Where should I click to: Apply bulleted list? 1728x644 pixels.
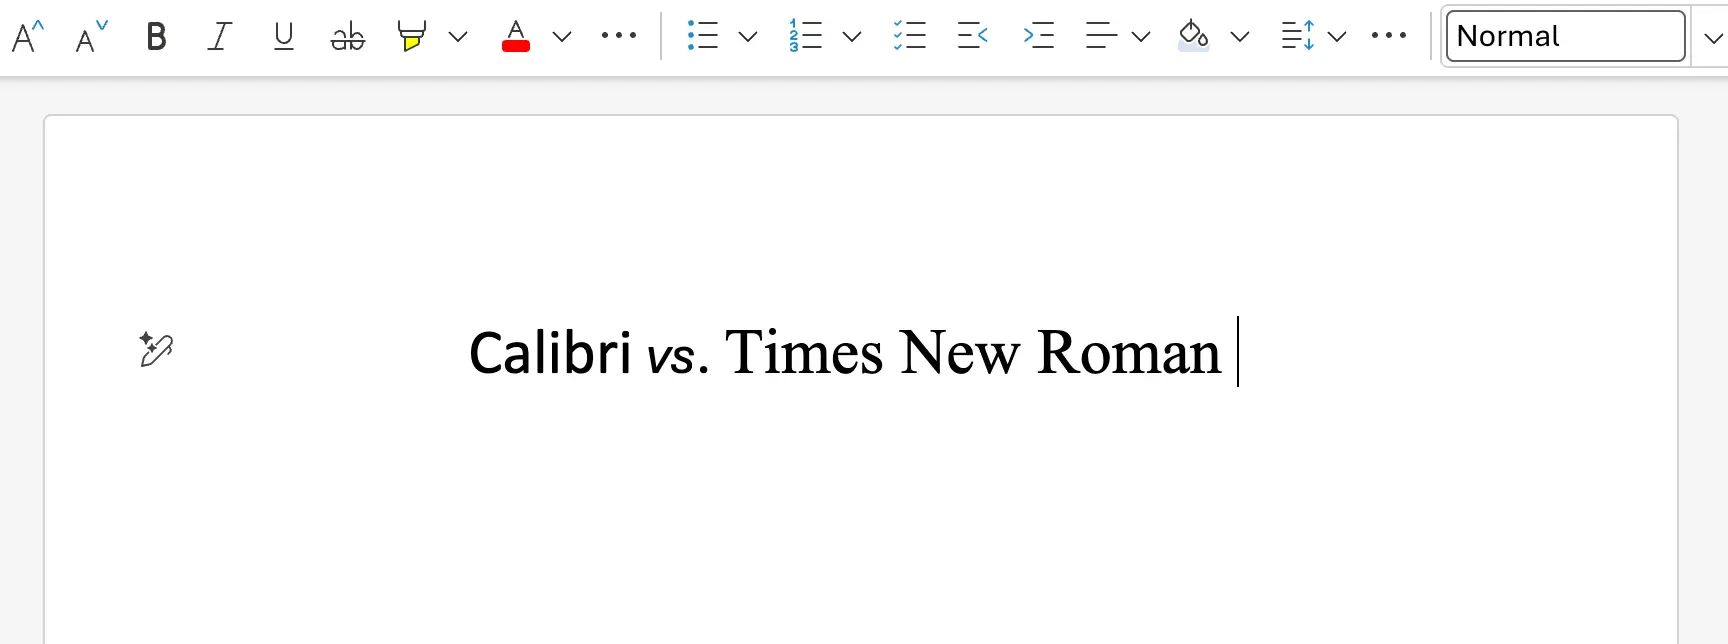(703, 36)
